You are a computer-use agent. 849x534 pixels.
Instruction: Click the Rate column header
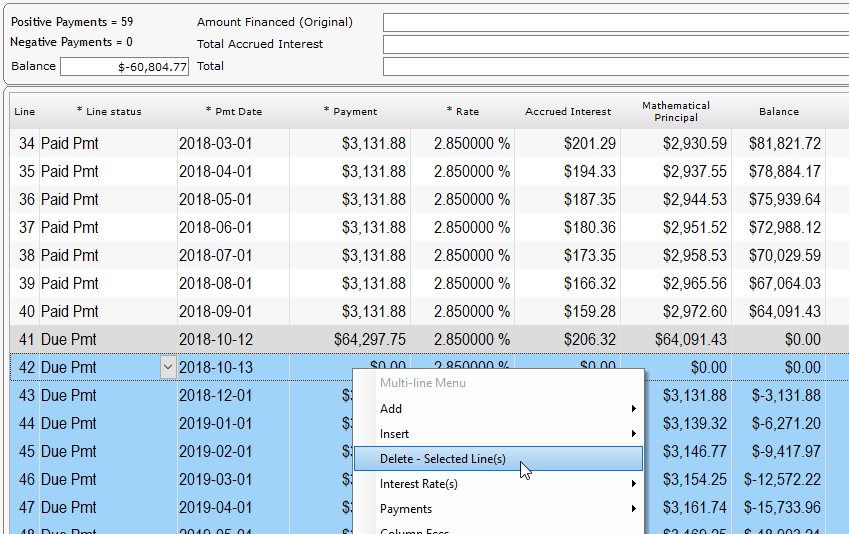pyautogui.click(x=463, y=112)
